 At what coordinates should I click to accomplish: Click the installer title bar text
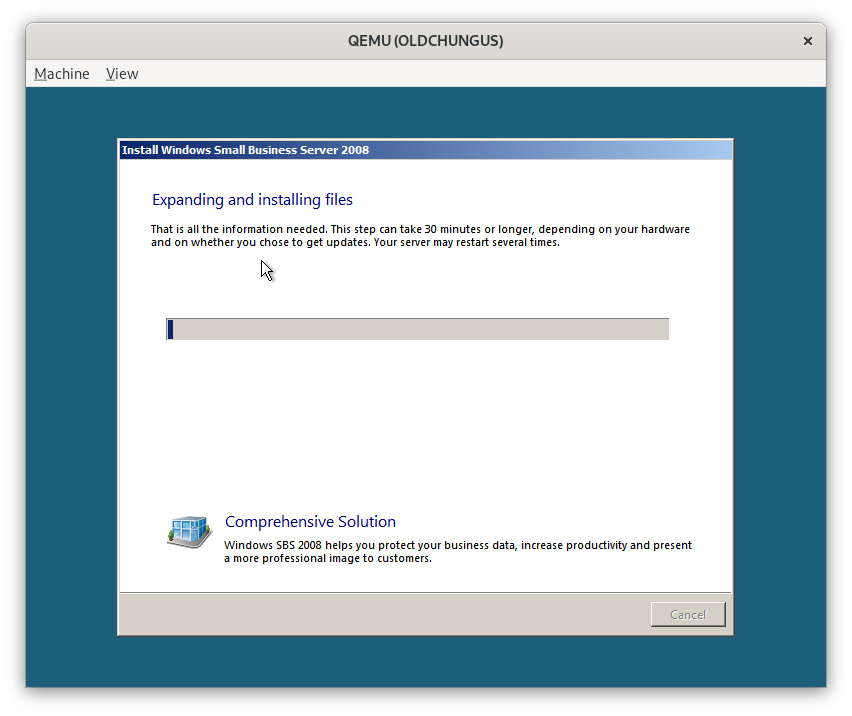(245, 150)
